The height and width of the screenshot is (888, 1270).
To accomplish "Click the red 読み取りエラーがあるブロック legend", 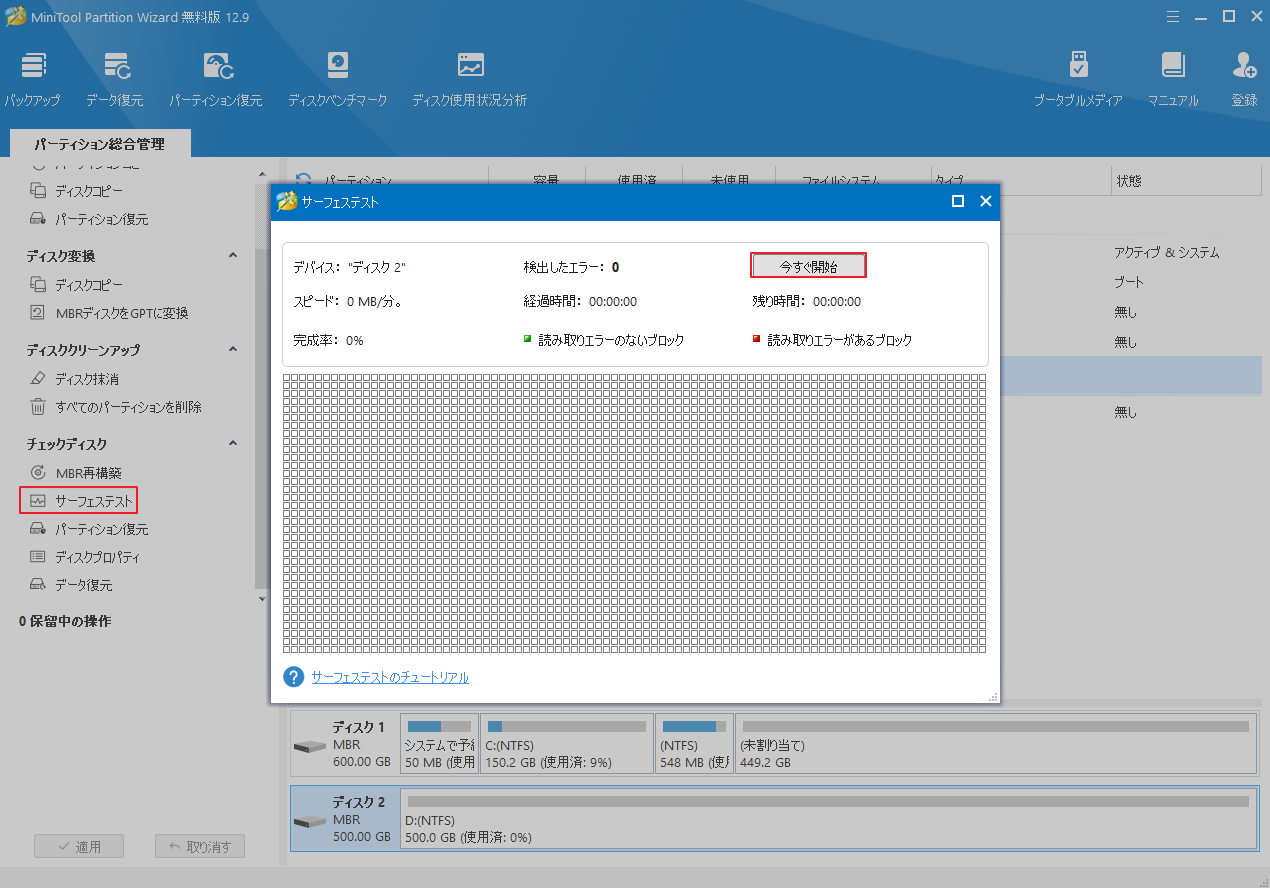I will pyautogui.click(x=833, y=340).
